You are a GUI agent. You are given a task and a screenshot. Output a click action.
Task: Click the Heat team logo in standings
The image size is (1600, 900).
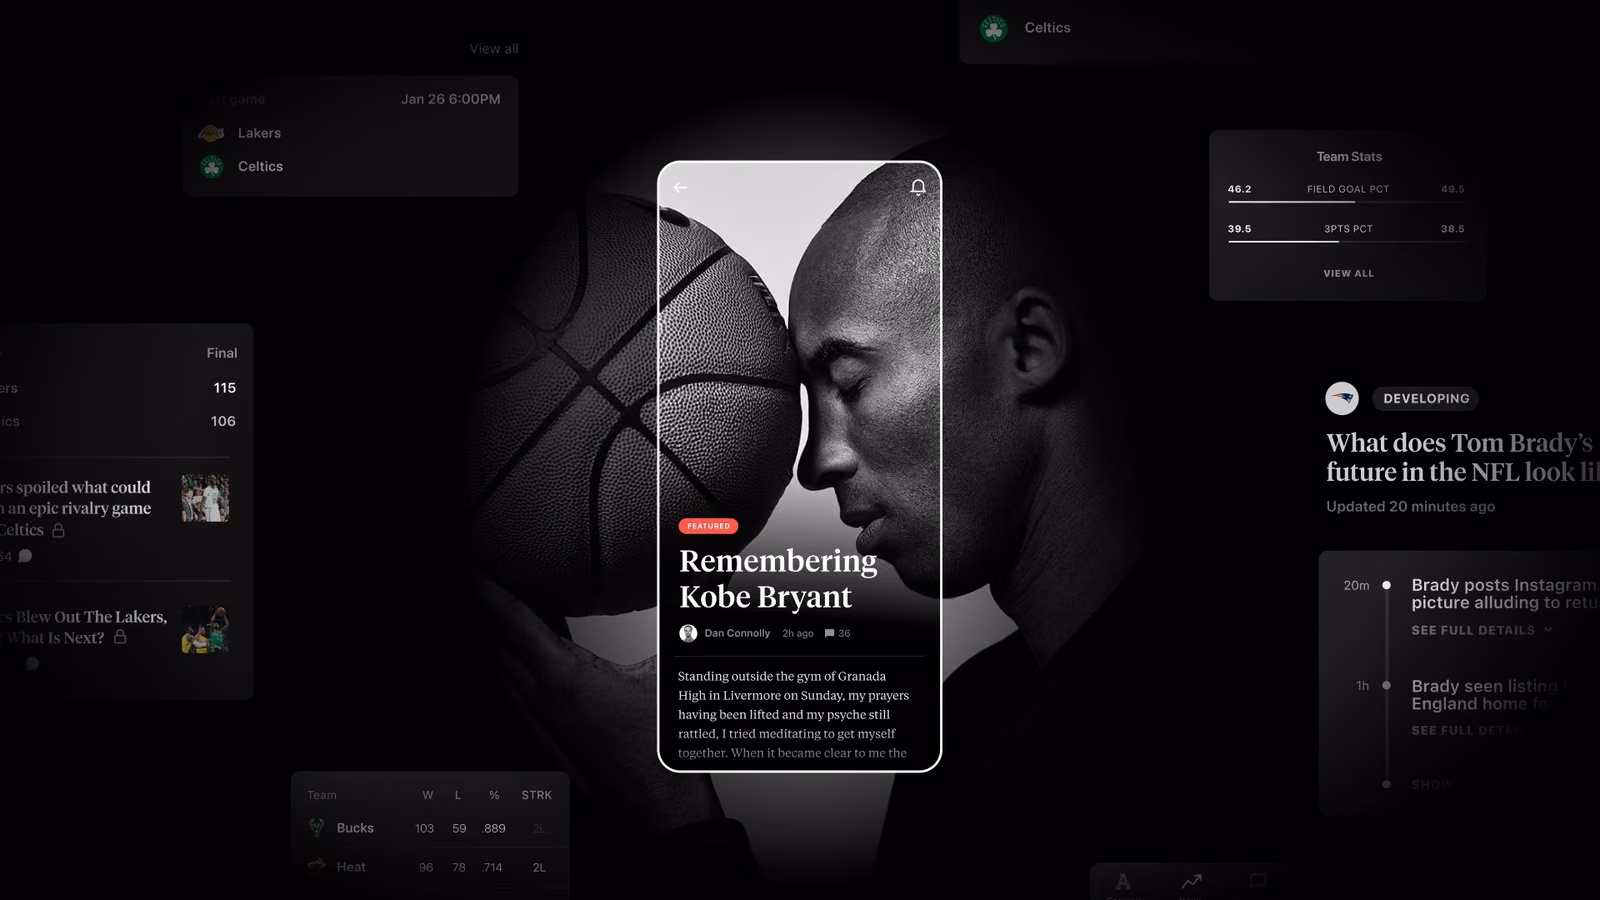tap(317, 866)
